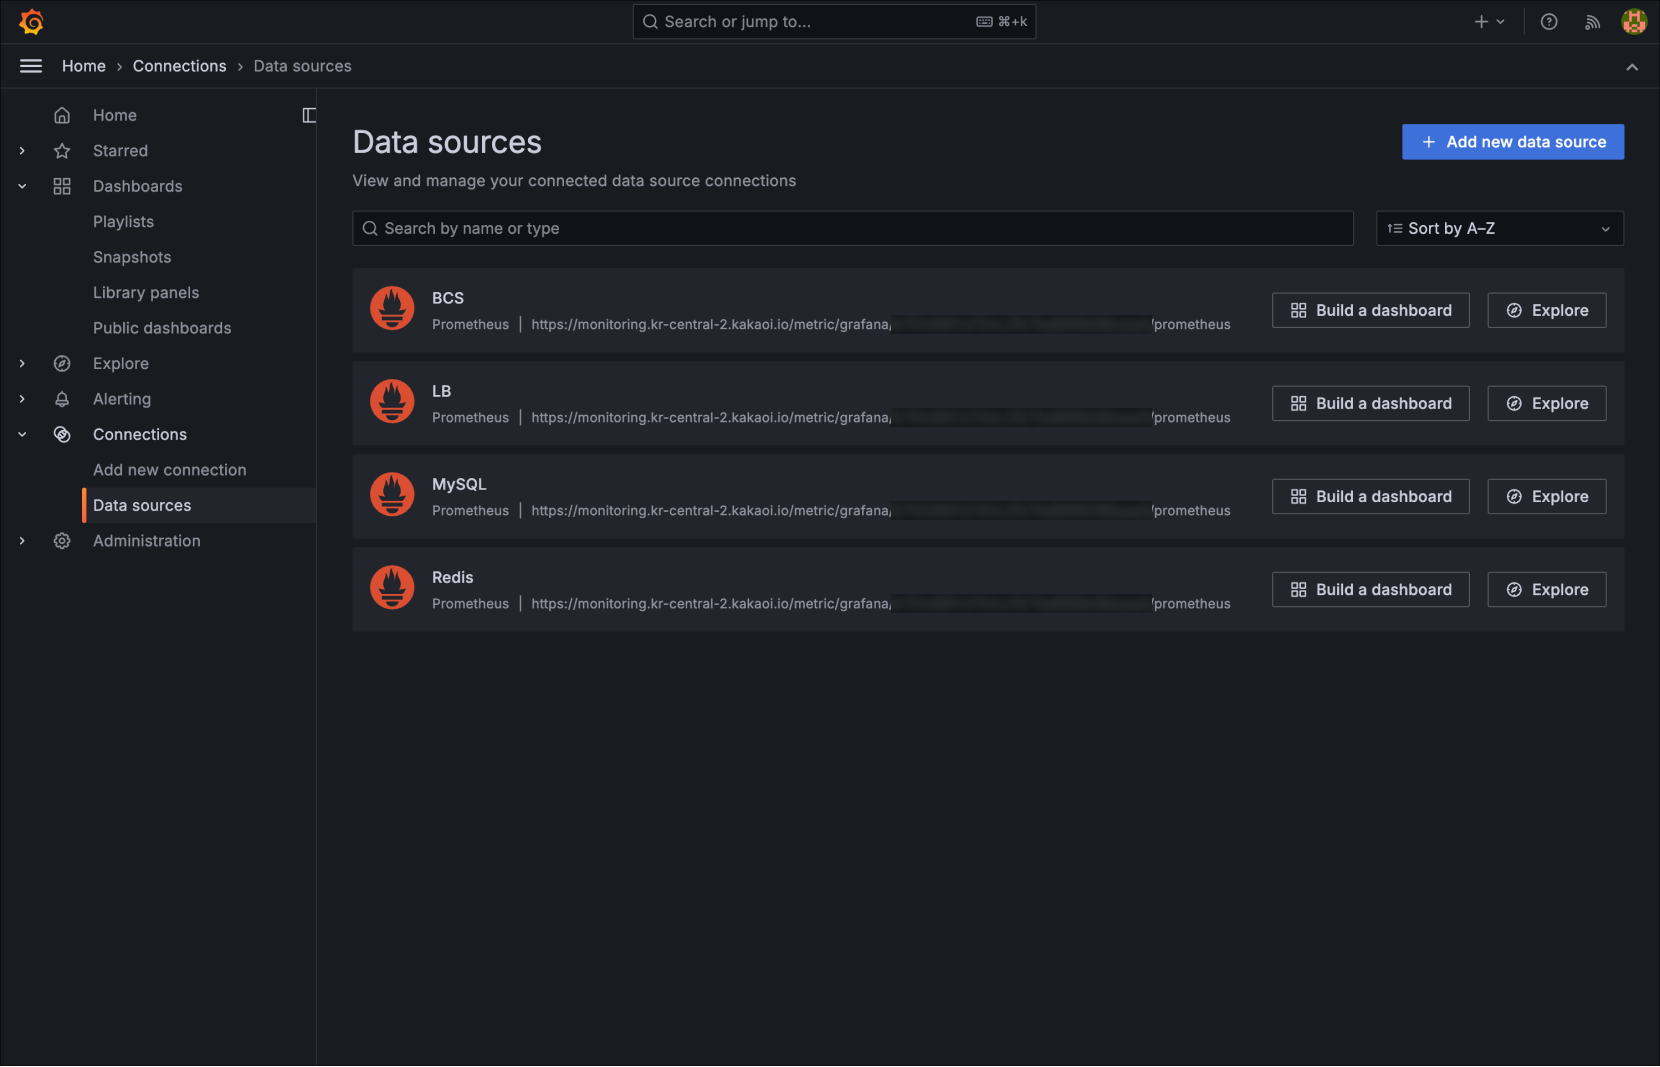Open the Sort by A–Z dropdown
The width and height of the screenshot is (1660, 1067).
coord(1500,228)
